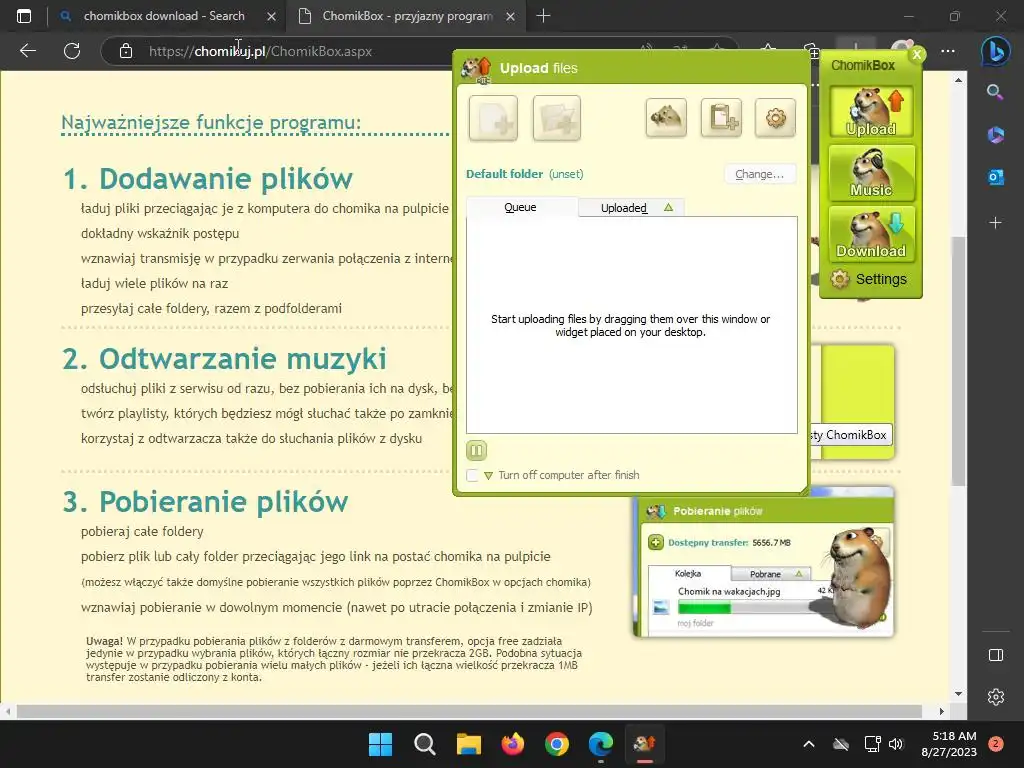
Task: Open the sidebar search icon in Edge
Action: point(995,92)
